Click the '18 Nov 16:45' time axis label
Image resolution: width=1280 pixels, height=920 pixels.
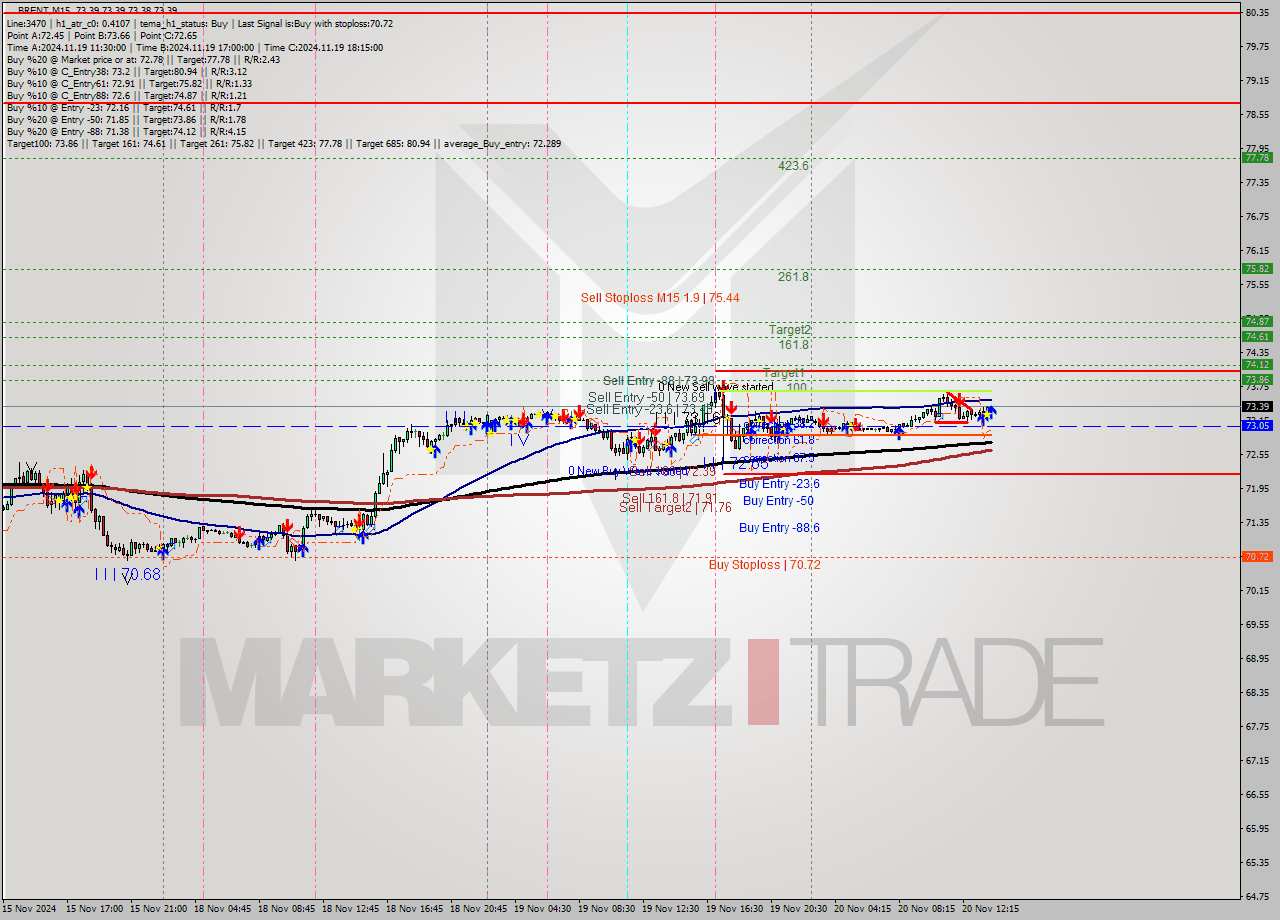pyautogui.click(x=415, y=909)
